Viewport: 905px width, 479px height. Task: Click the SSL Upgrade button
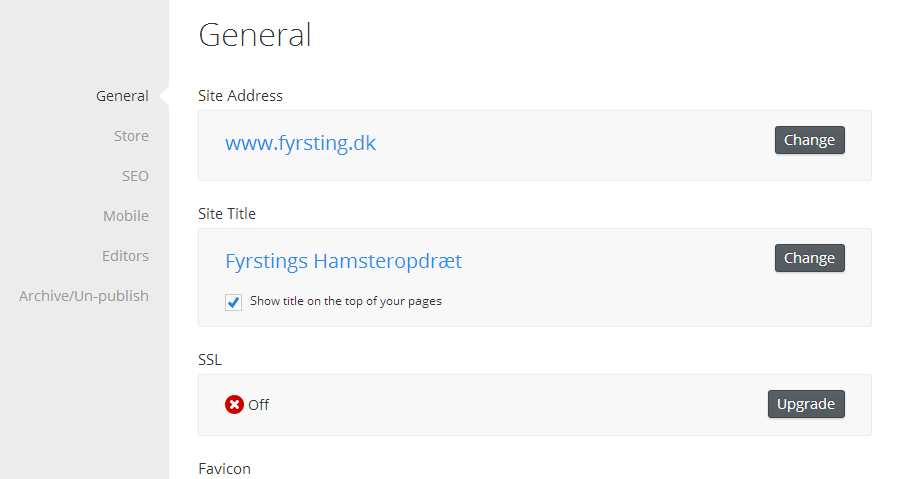(806, 404)
